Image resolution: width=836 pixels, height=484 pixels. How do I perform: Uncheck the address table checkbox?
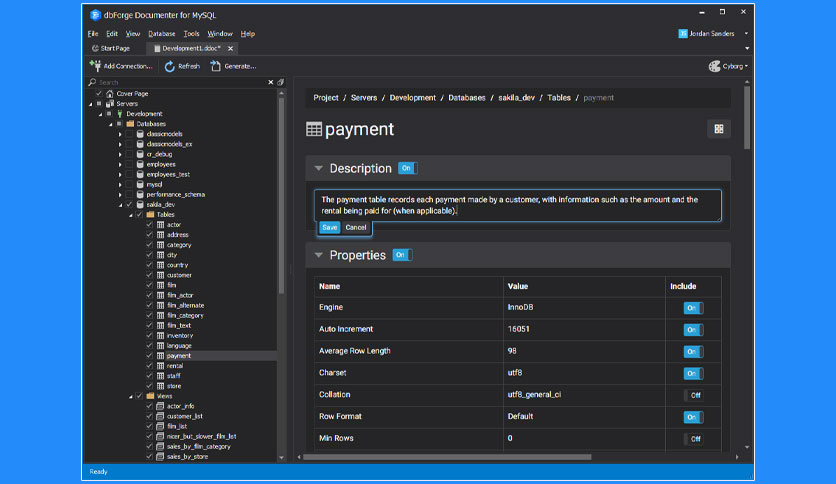pyautogui.click(x=149, y=235)
